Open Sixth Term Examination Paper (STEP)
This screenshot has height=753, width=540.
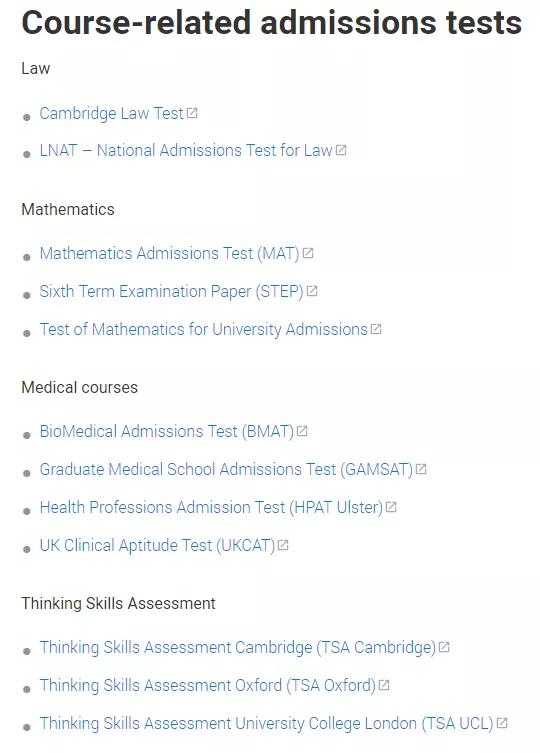172,291
